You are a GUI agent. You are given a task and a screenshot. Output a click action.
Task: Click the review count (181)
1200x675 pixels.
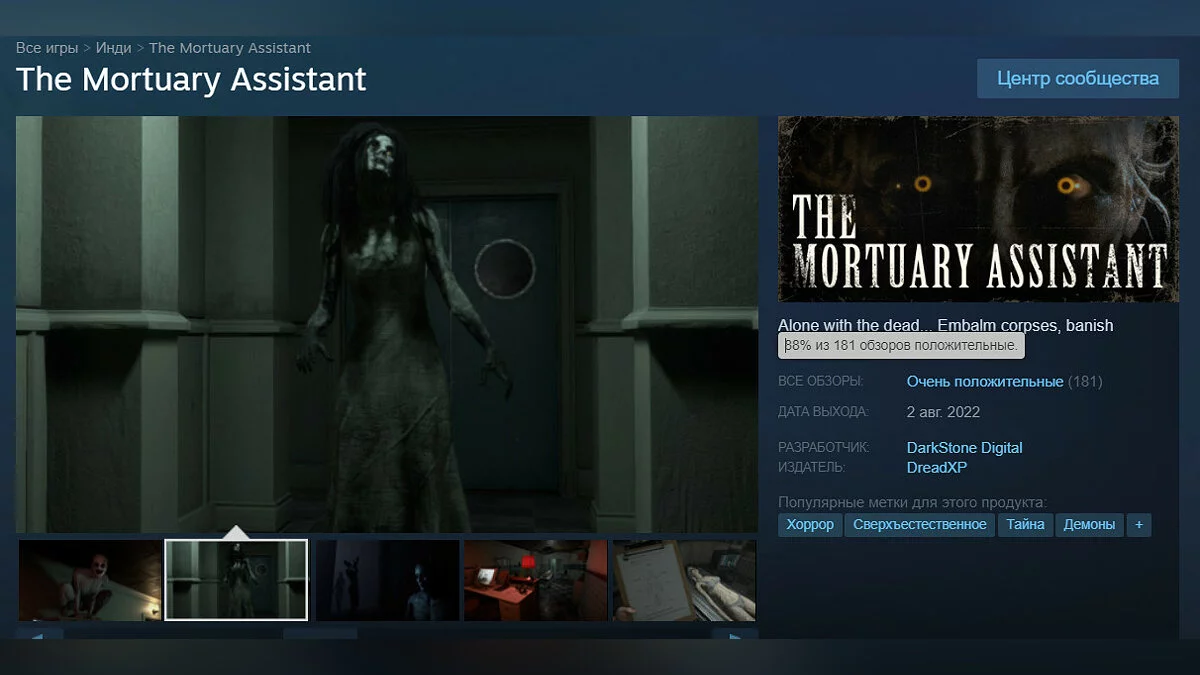coord(1085,382)
